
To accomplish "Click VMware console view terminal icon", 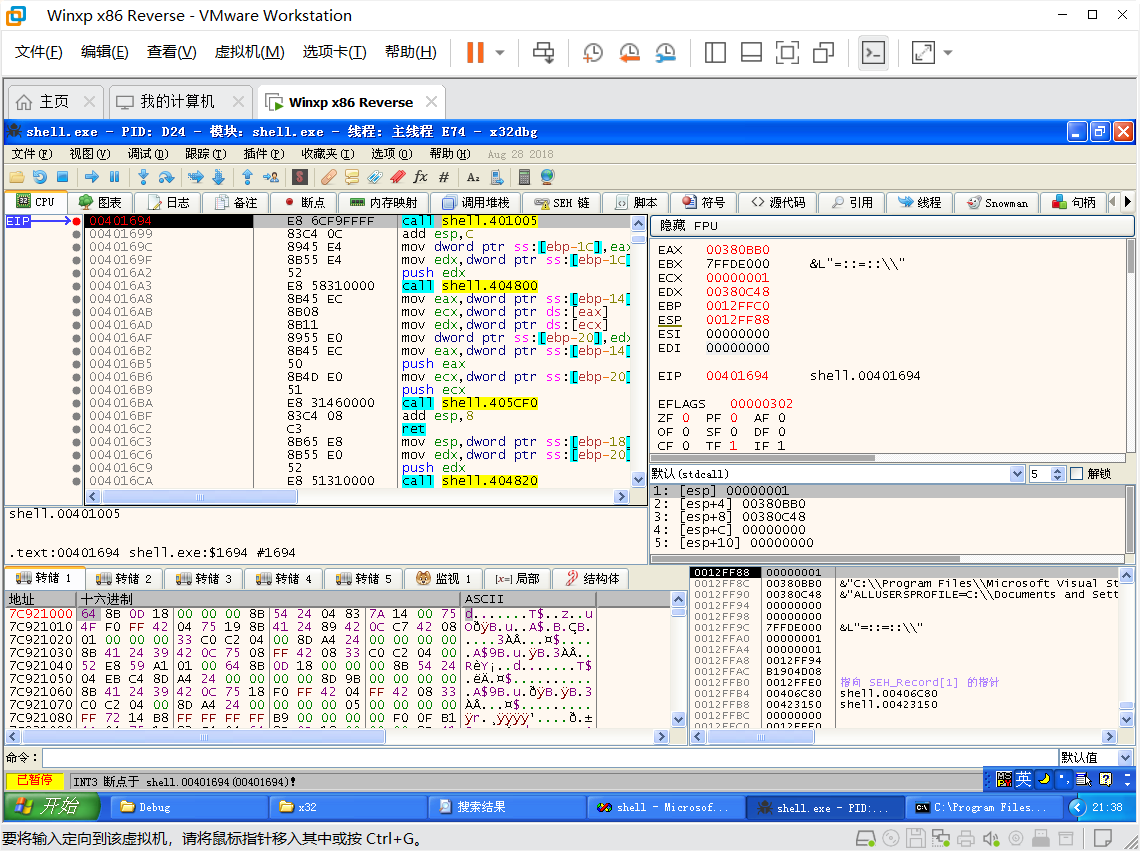I will (x=873, y=52).
